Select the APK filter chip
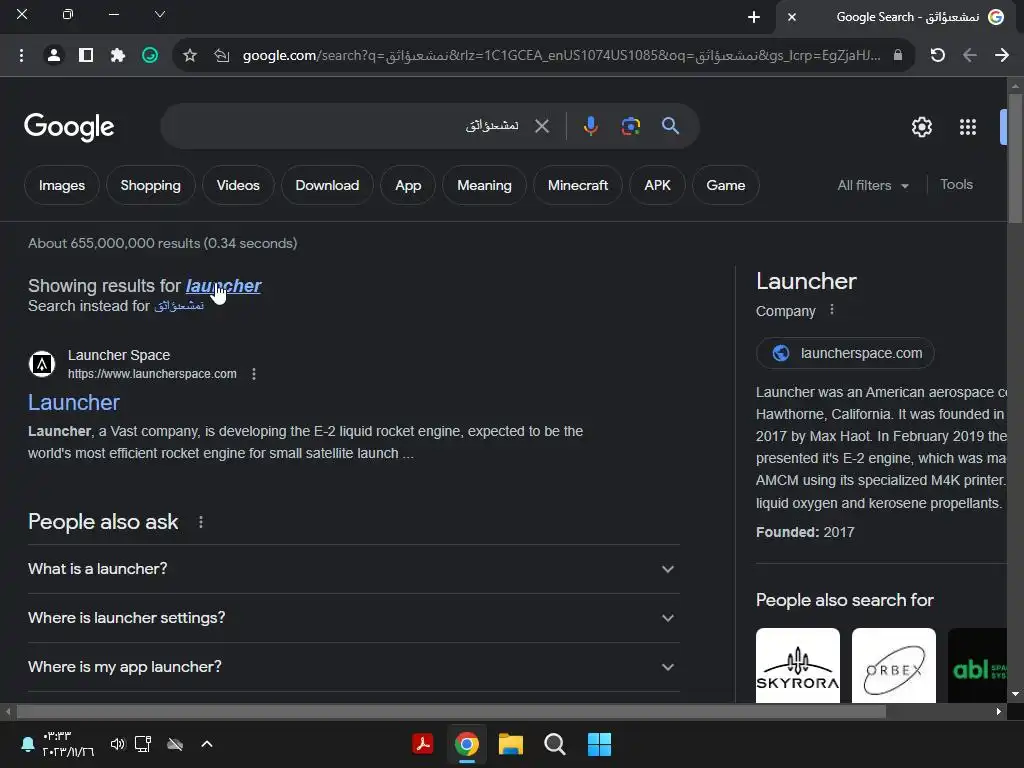1024x768 pixels. coord(658,185)
